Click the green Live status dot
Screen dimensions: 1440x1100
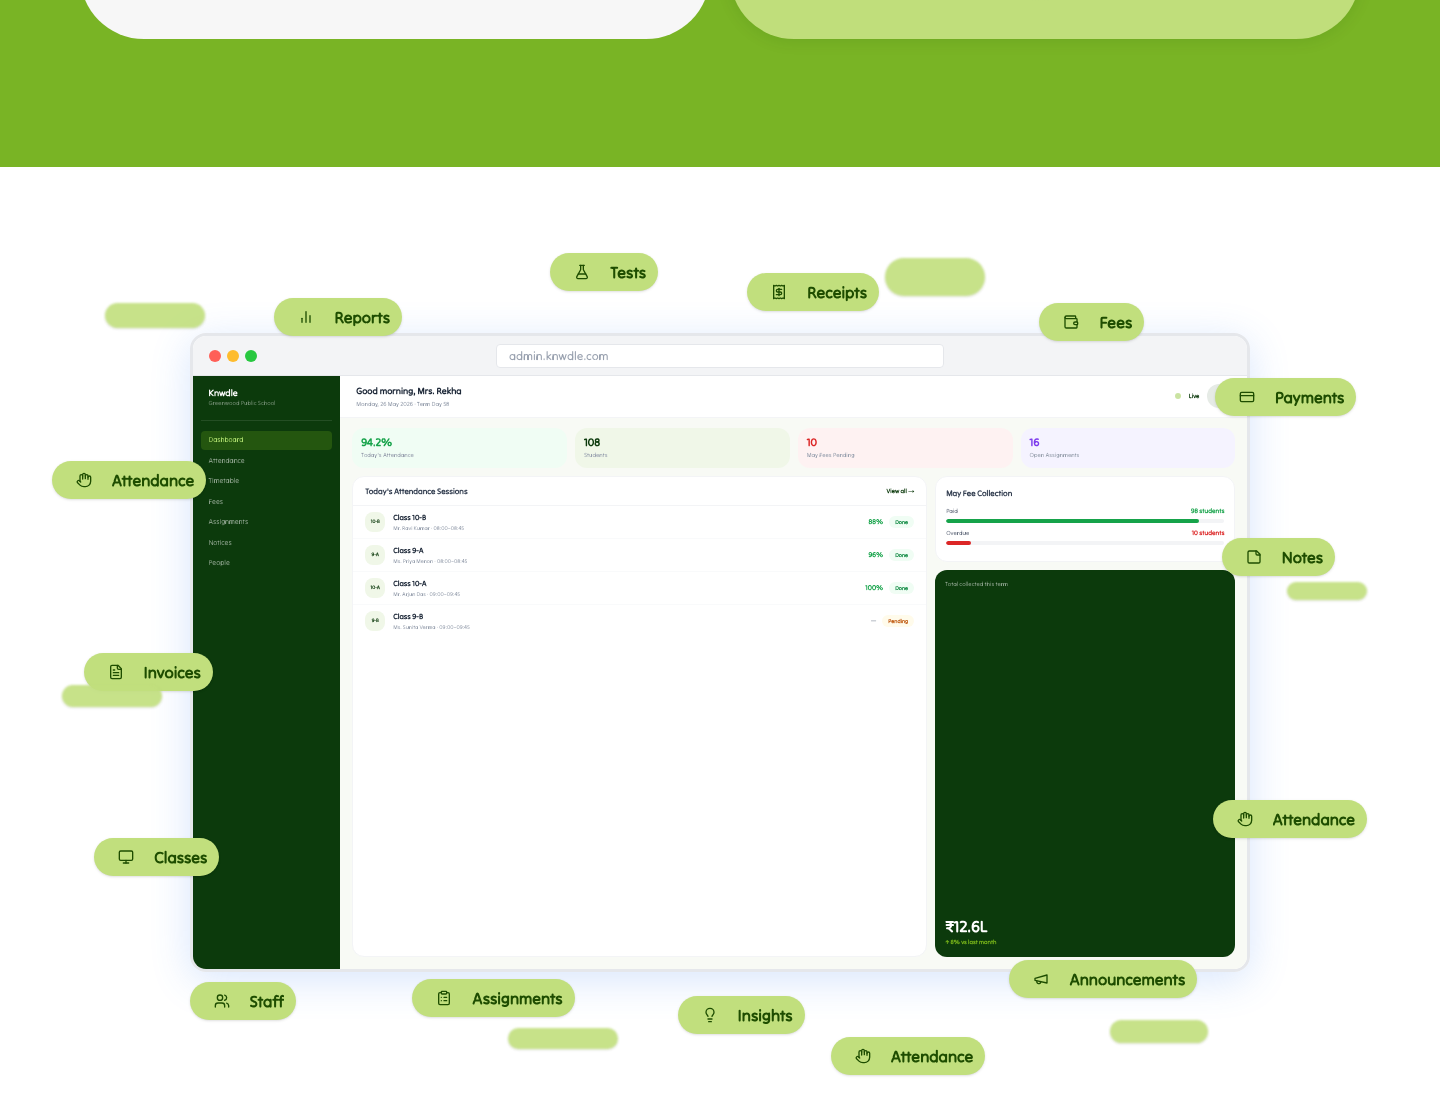click(1178, 396)
